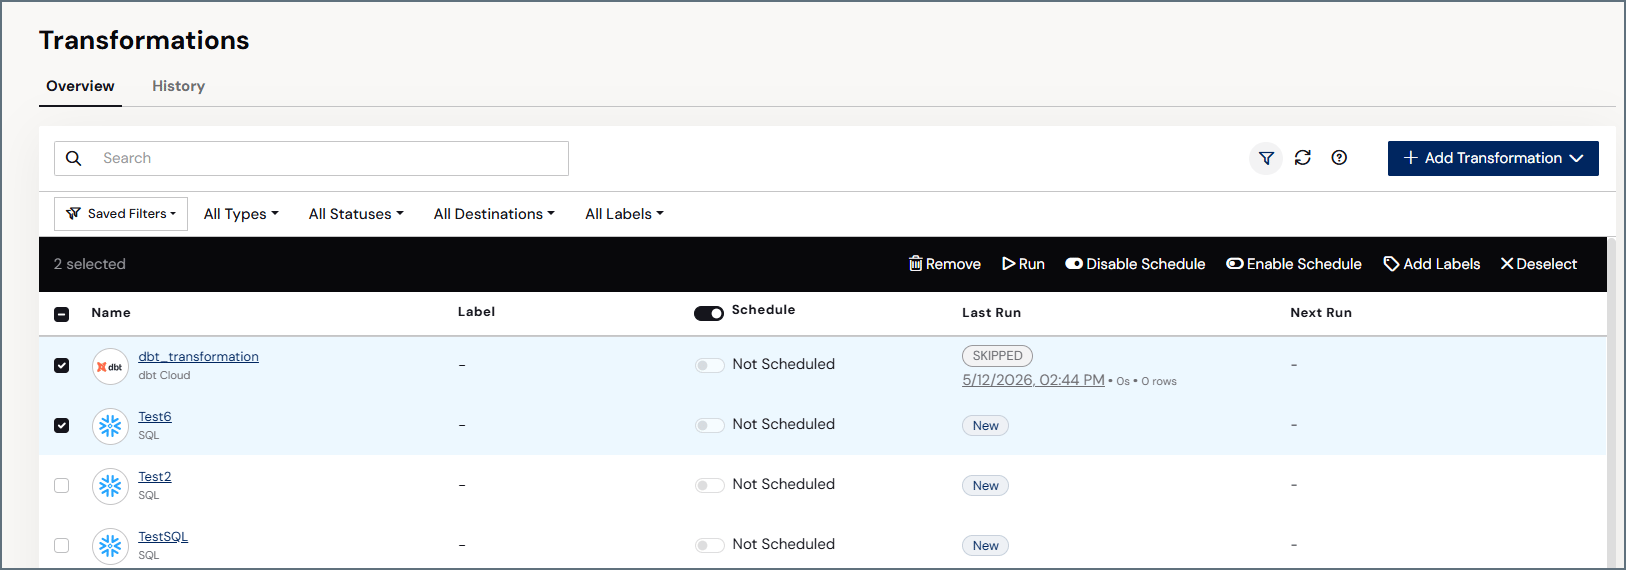
Task: Remove the selected transformations
Action: point(944,264)
